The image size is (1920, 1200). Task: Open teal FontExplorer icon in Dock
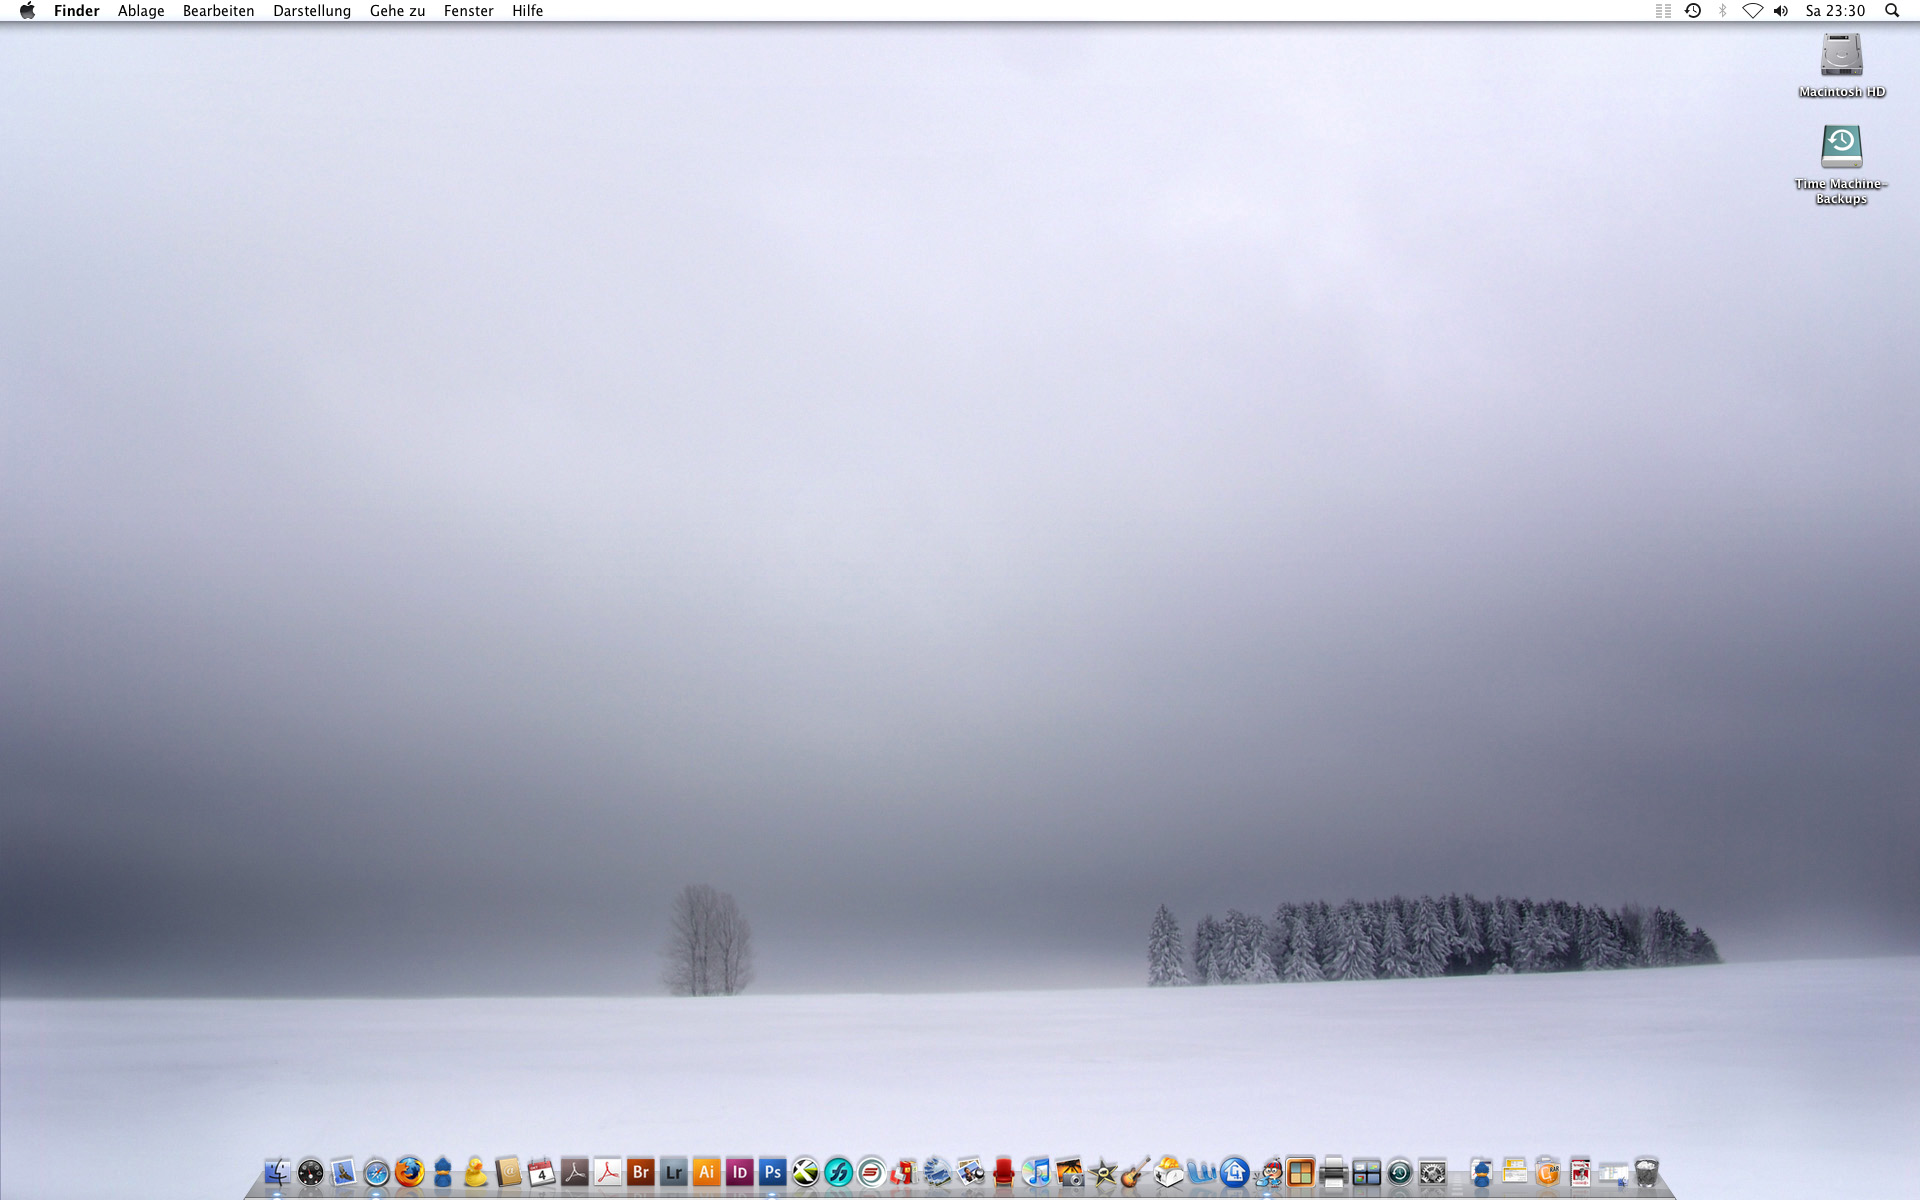(x=838, y=1172)
